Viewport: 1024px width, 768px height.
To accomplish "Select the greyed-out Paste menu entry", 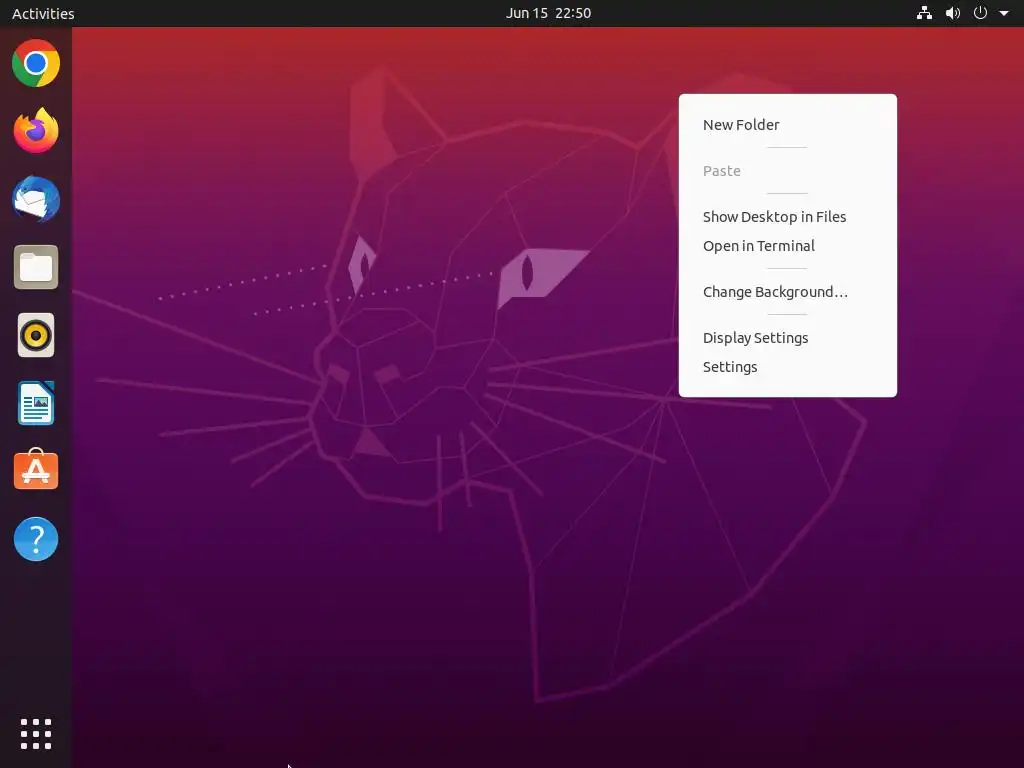I will 788,171.
